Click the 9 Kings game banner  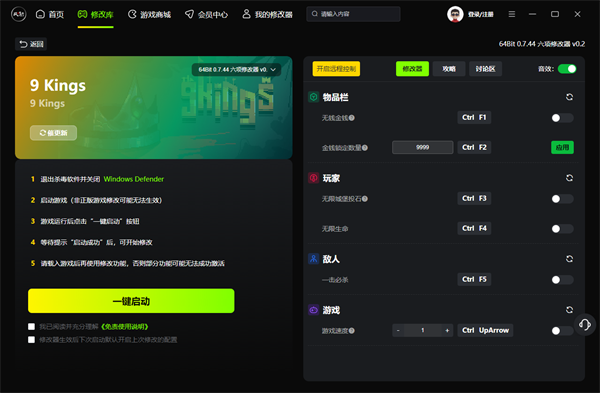point(153,108)
